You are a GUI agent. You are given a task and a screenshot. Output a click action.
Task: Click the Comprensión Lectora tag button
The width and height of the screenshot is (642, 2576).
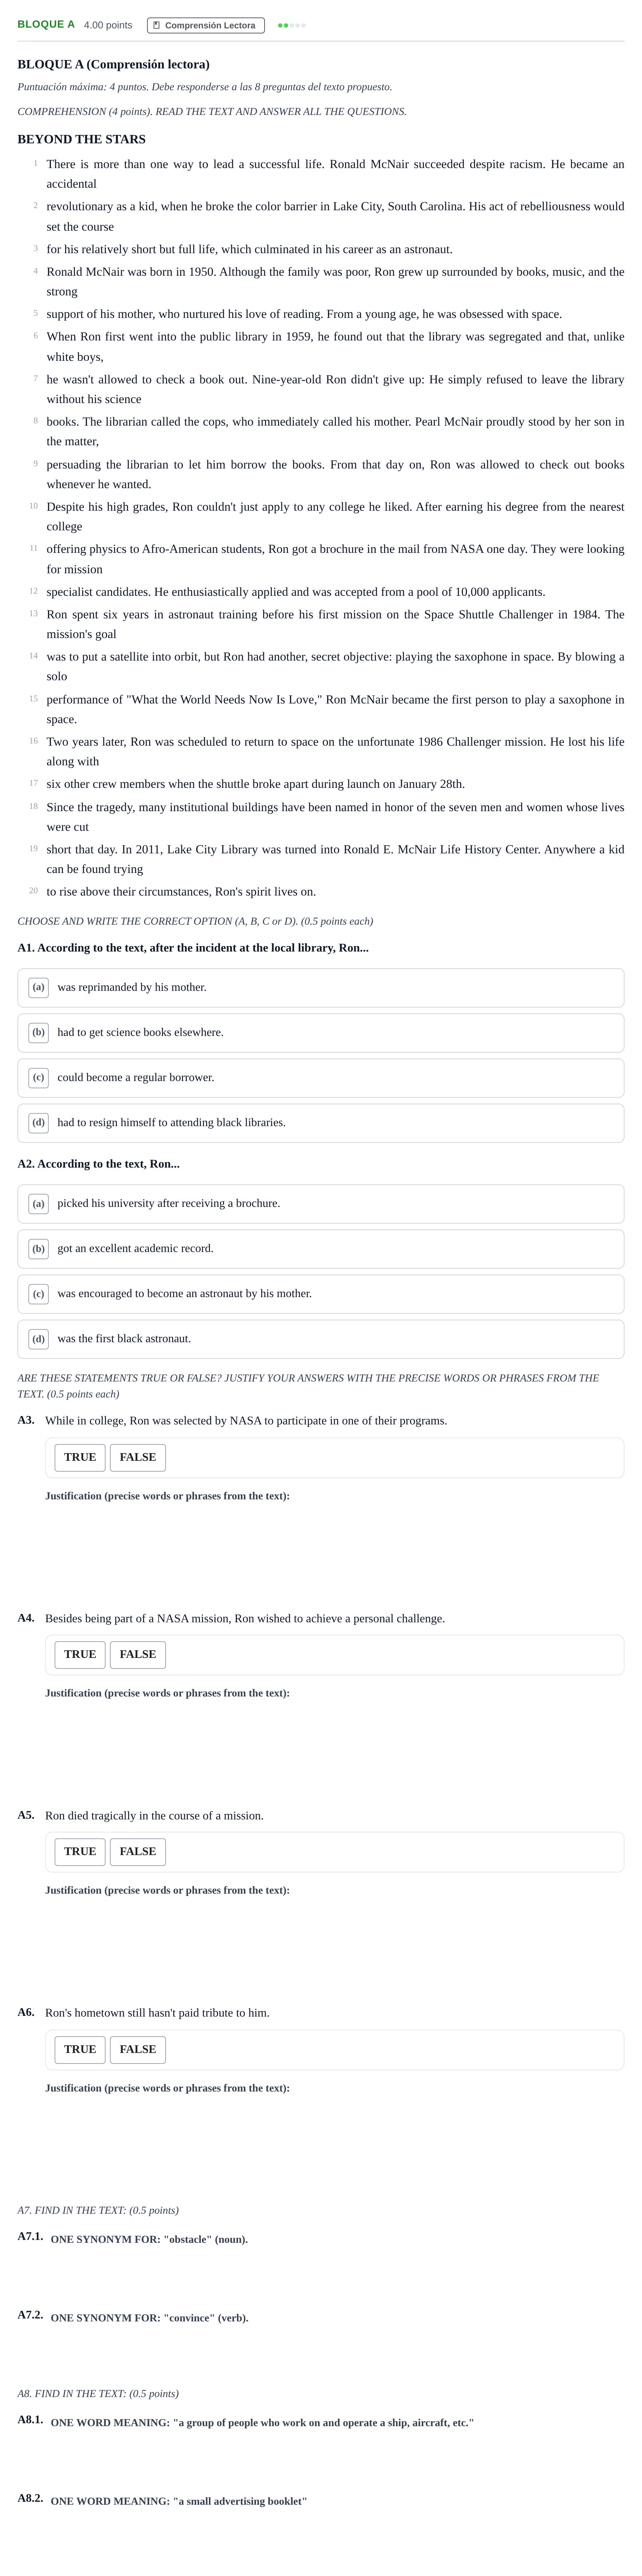coord(206,25)
